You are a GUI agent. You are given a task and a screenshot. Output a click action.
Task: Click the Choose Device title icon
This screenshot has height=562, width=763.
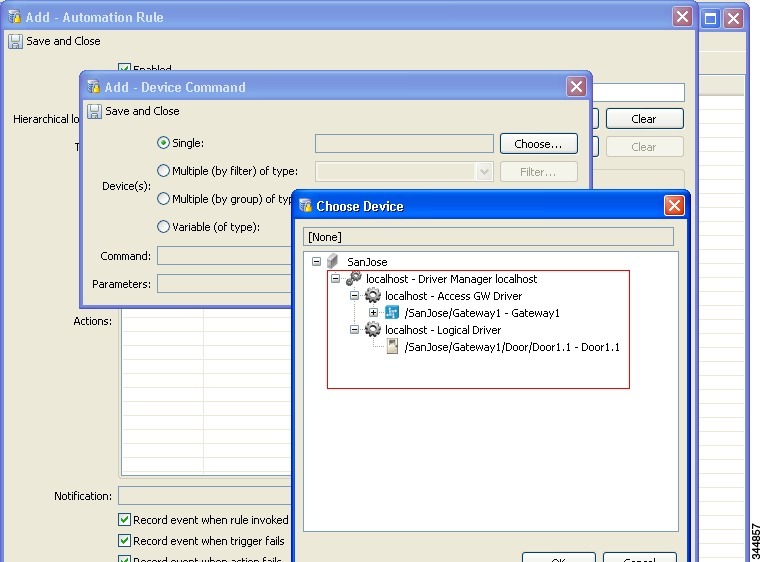(306, 206)
